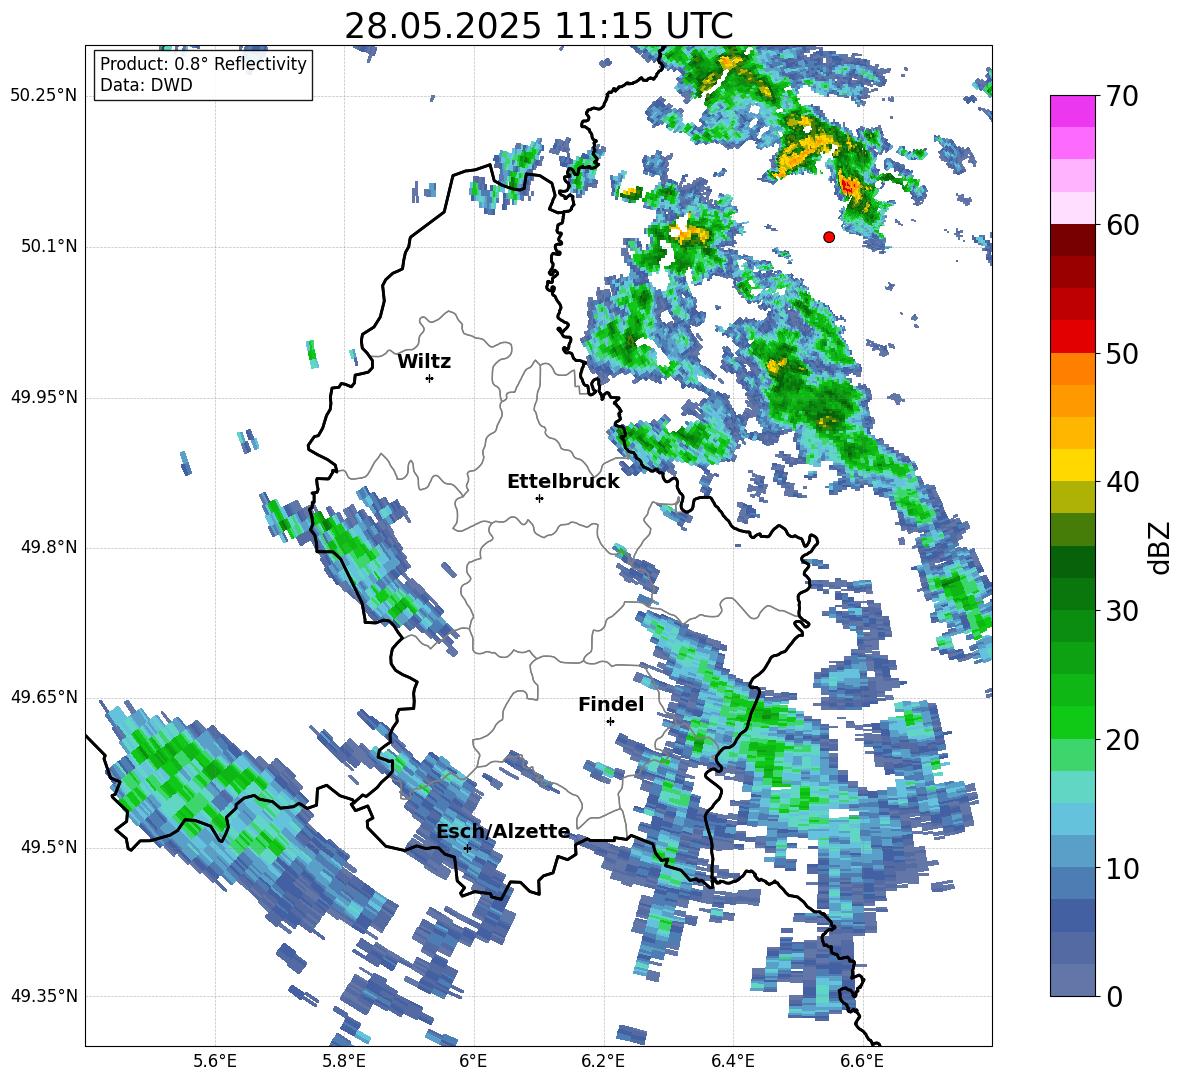Click the 0 tick on the colorbar
The image size is (1184, 1081).
click(1114, 996)
